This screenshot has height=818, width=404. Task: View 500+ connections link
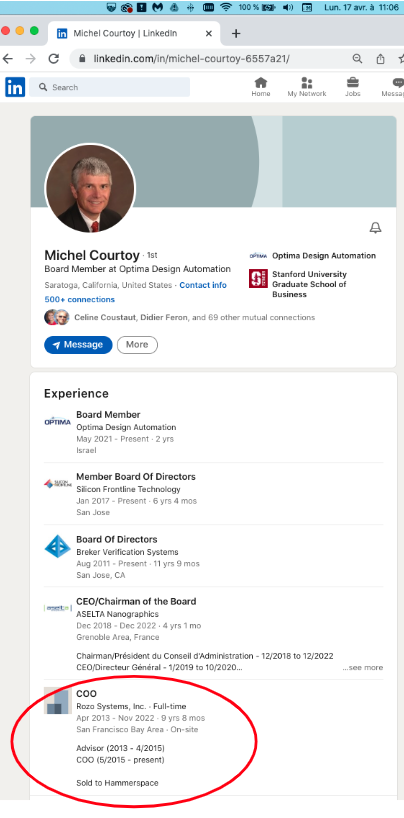80,299
